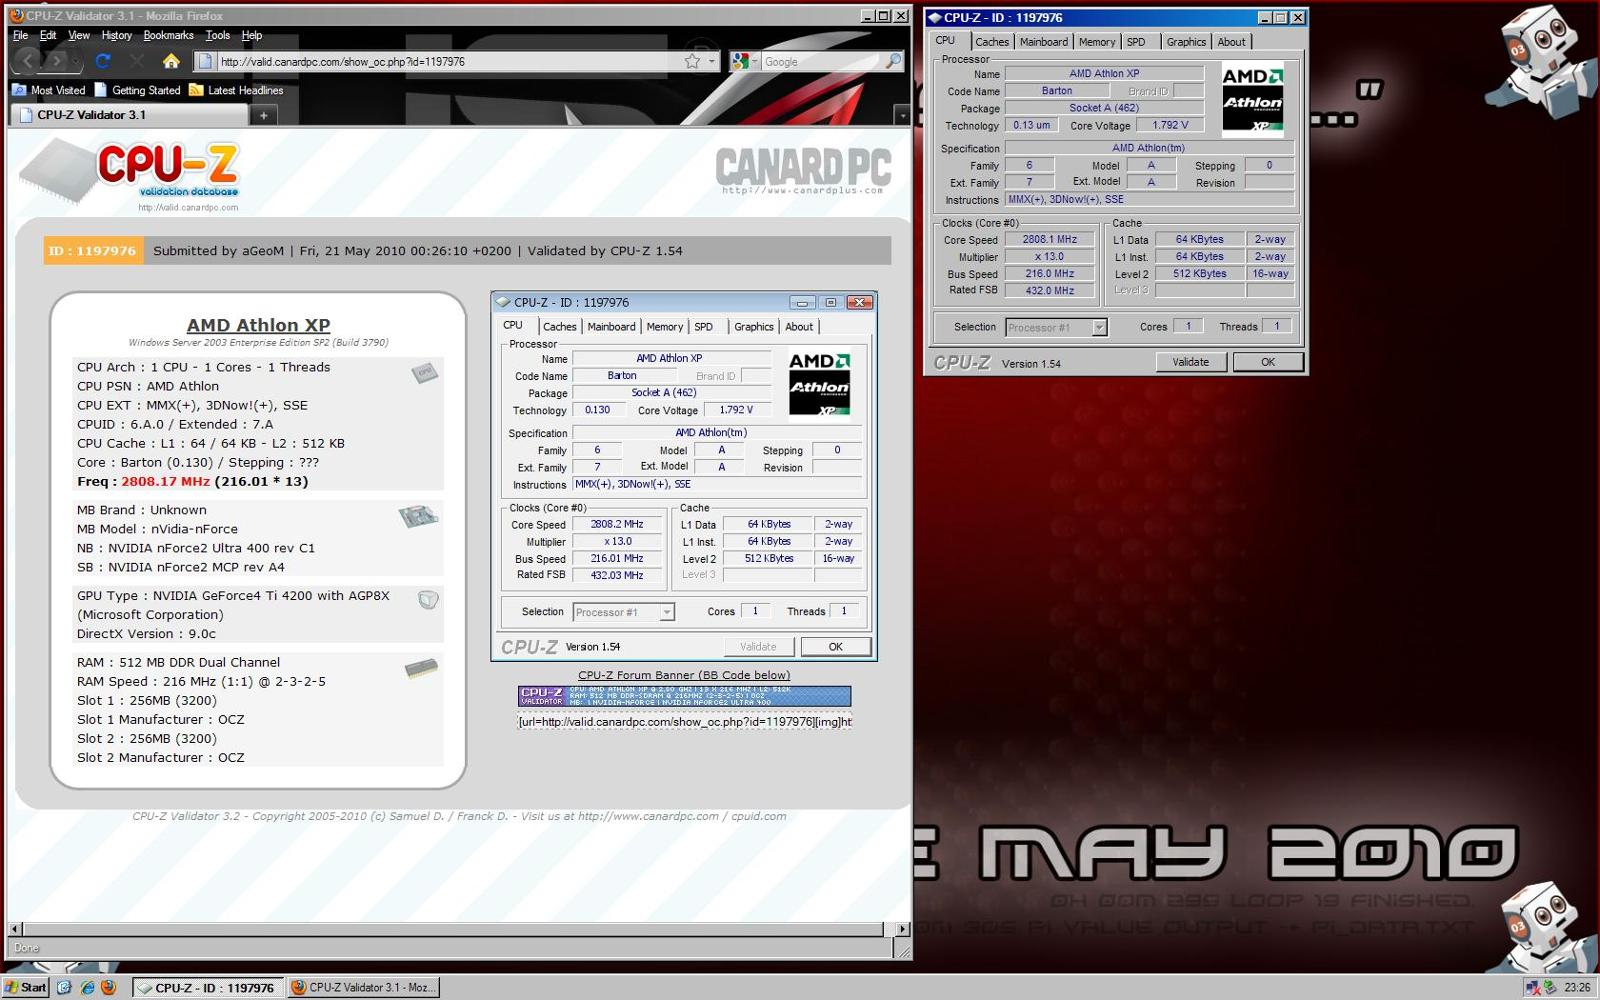Image resolution: width=1600 pixels, height=1000 pixels.
Task: Select the BB code URL text field
Action: [684, 722]
